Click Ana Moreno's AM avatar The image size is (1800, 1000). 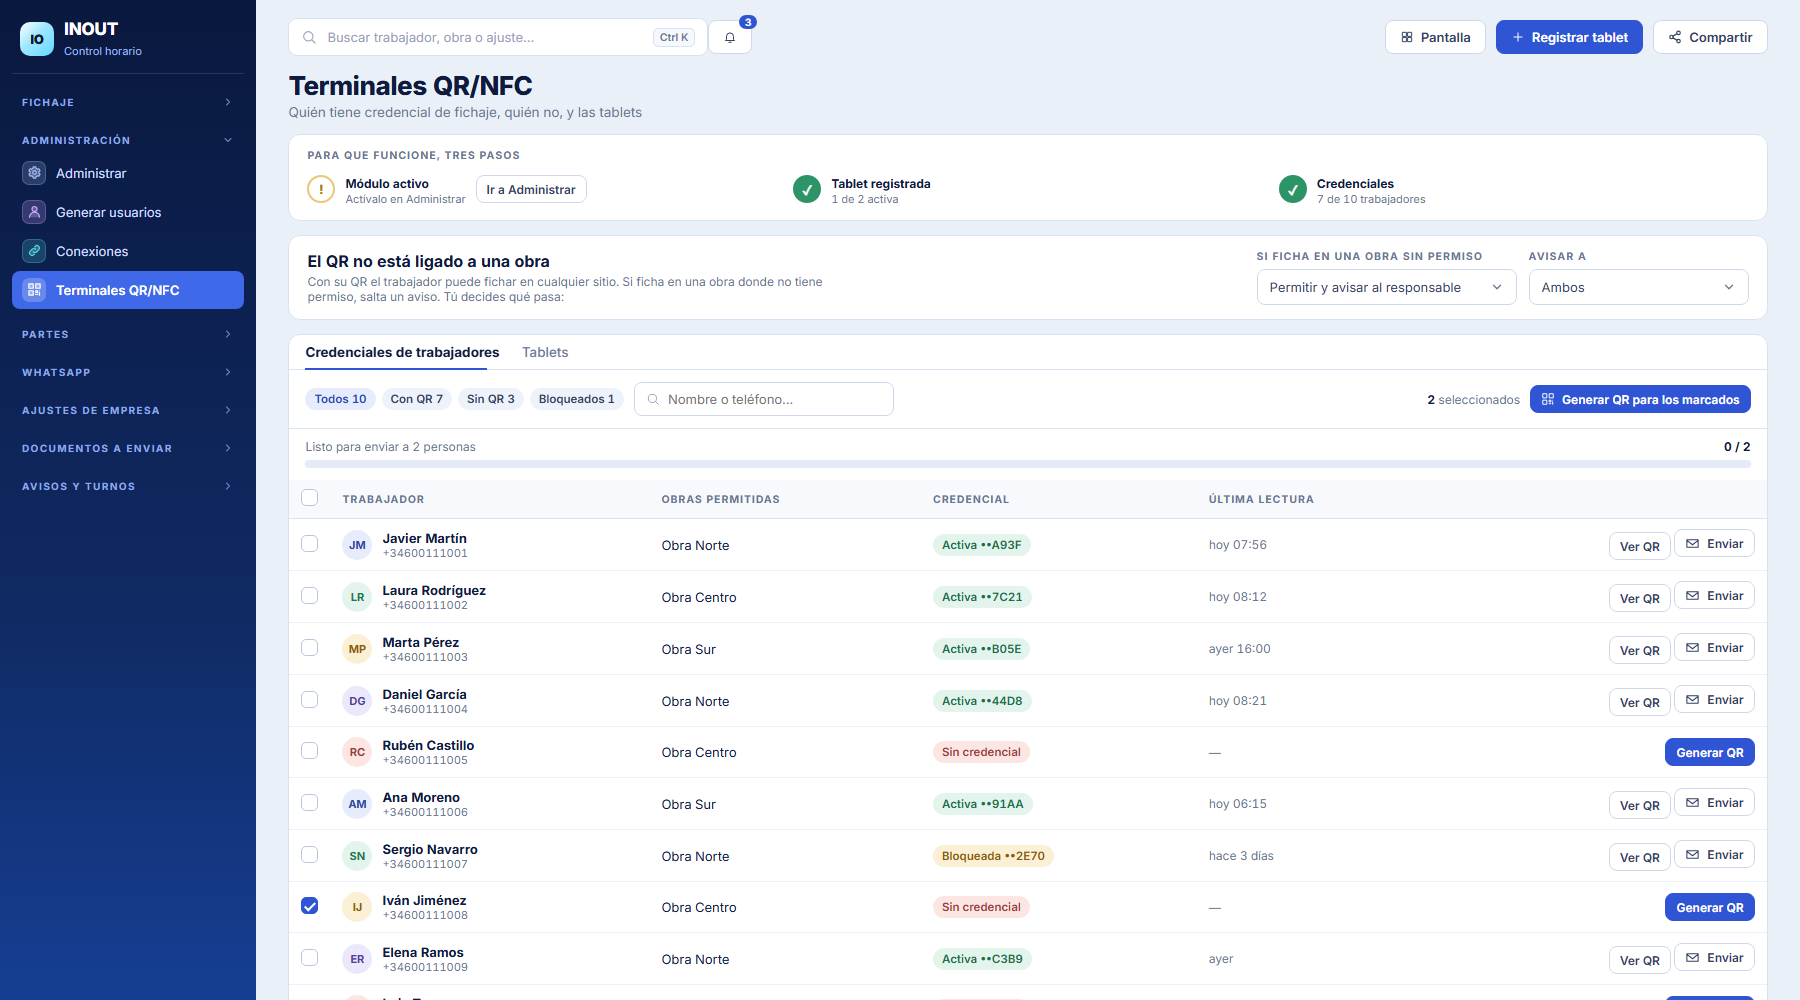tap(357, 804)
